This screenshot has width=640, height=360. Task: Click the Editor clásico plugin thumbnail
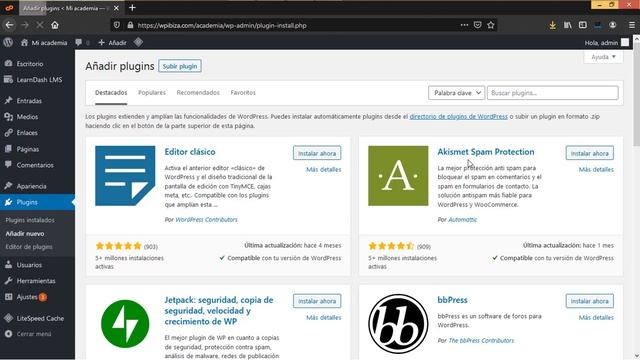click(125, 176)
